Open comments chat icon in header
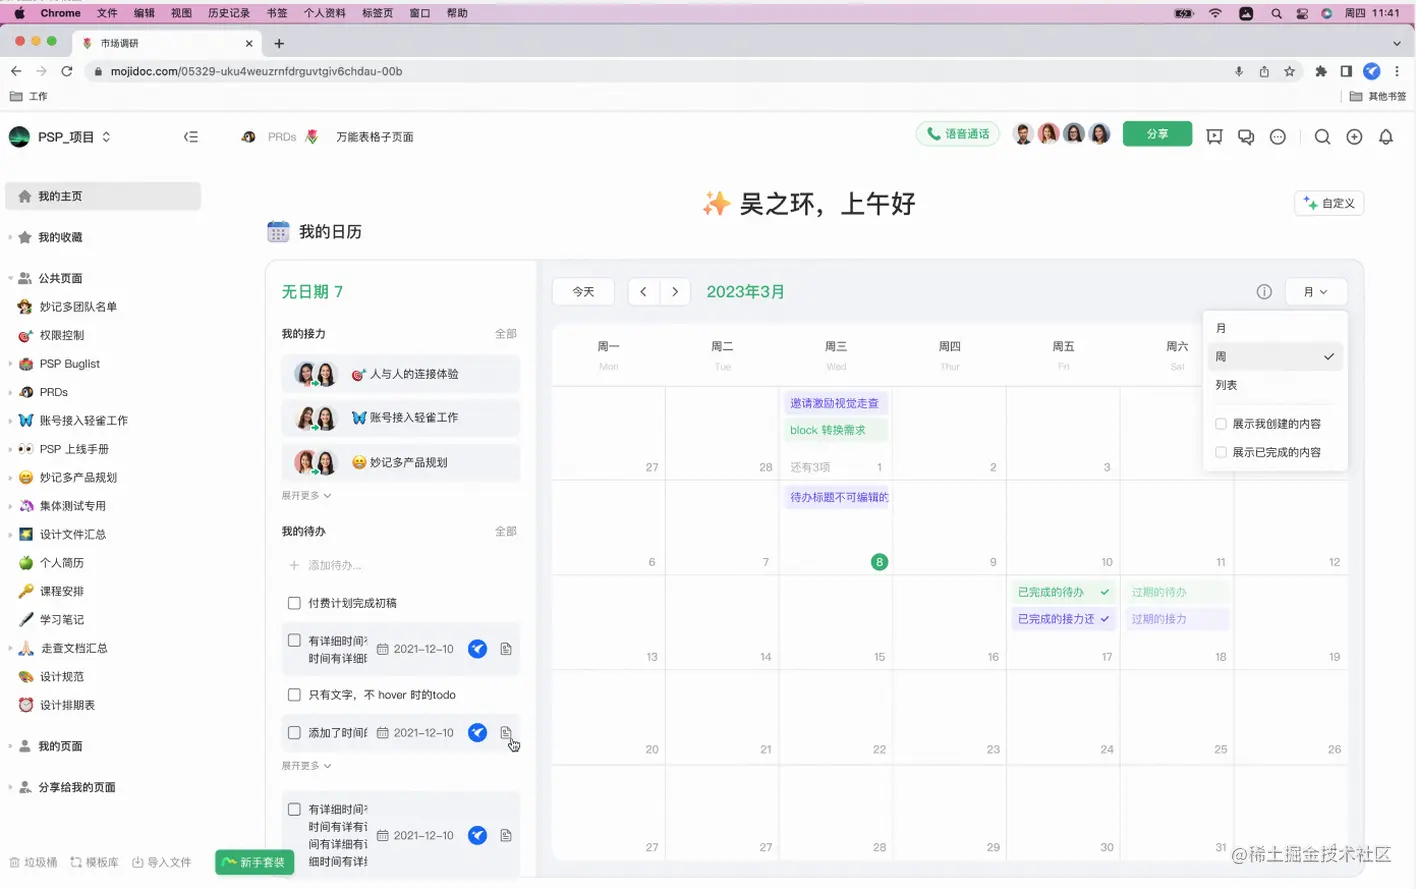Screen dimensions: 1416x889 coord(1246,137)
